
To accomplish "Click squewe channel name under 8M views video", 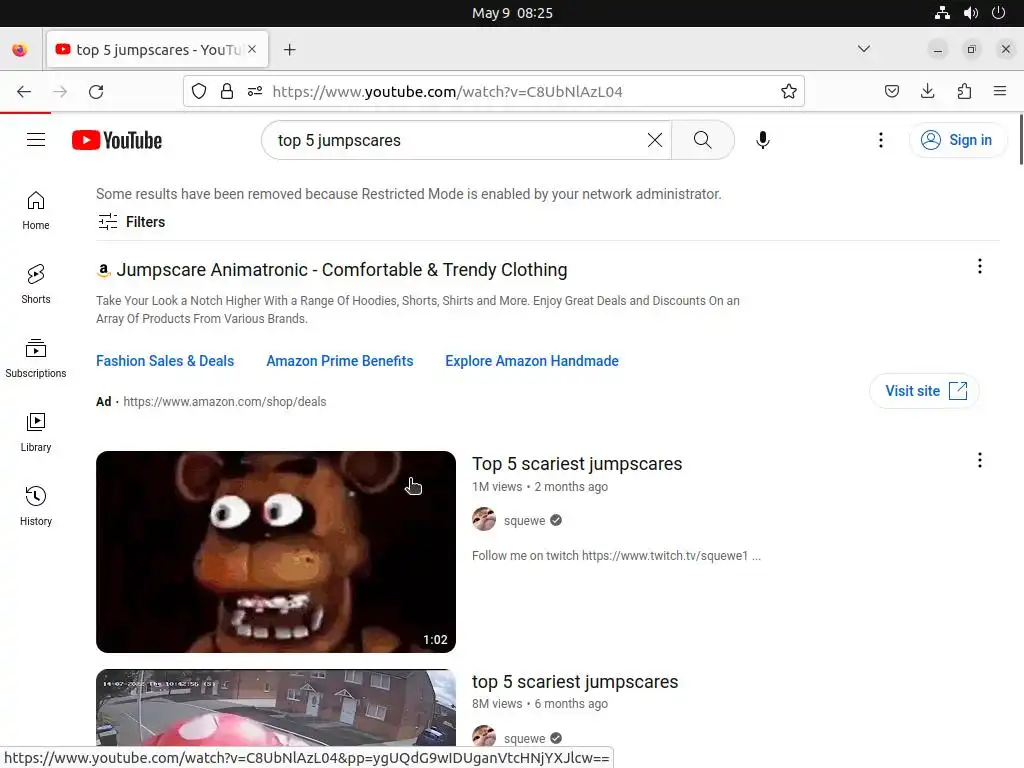I will click(524, 739).
